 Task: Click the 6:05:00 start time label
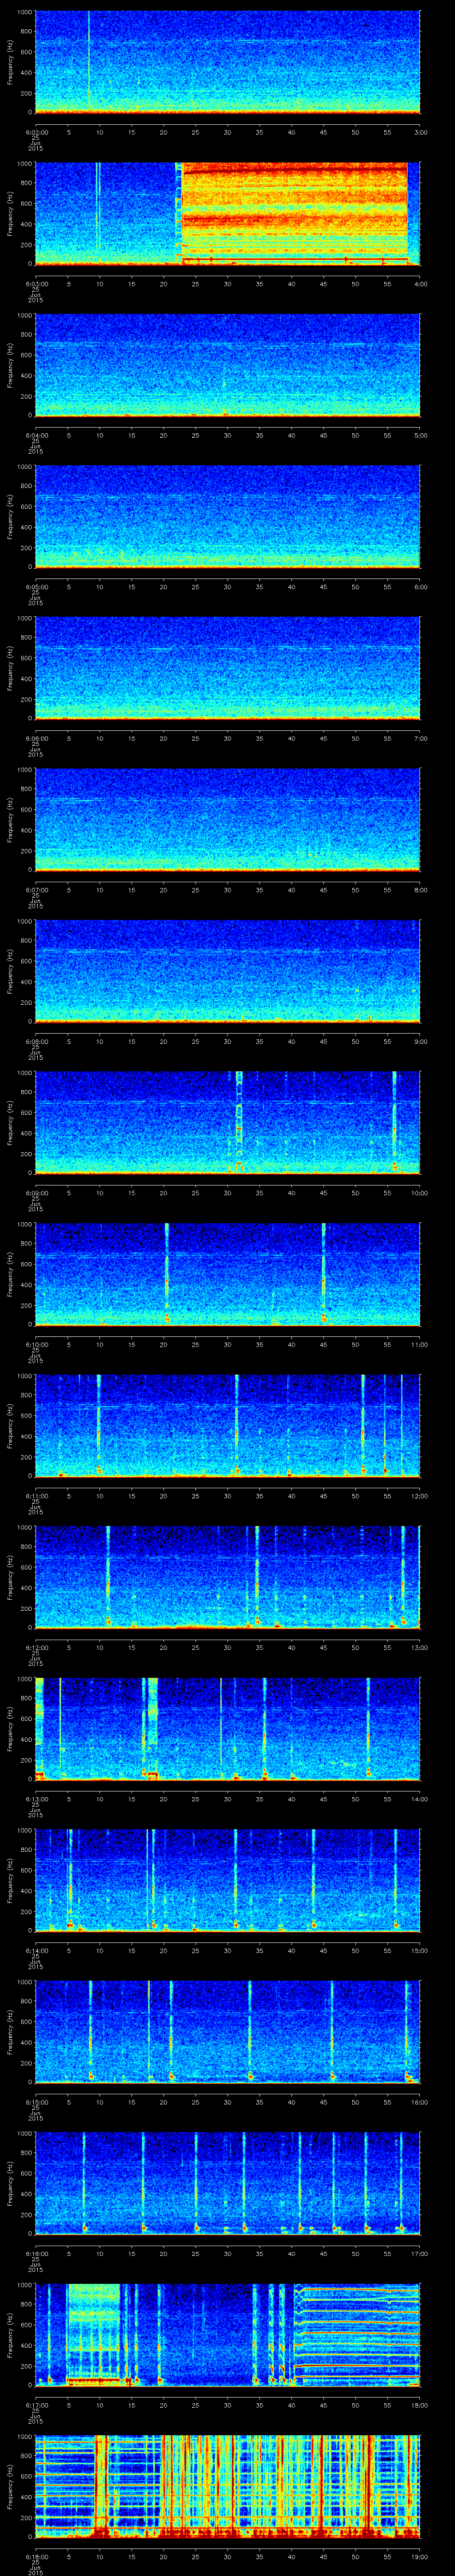(x=36, y=587)
